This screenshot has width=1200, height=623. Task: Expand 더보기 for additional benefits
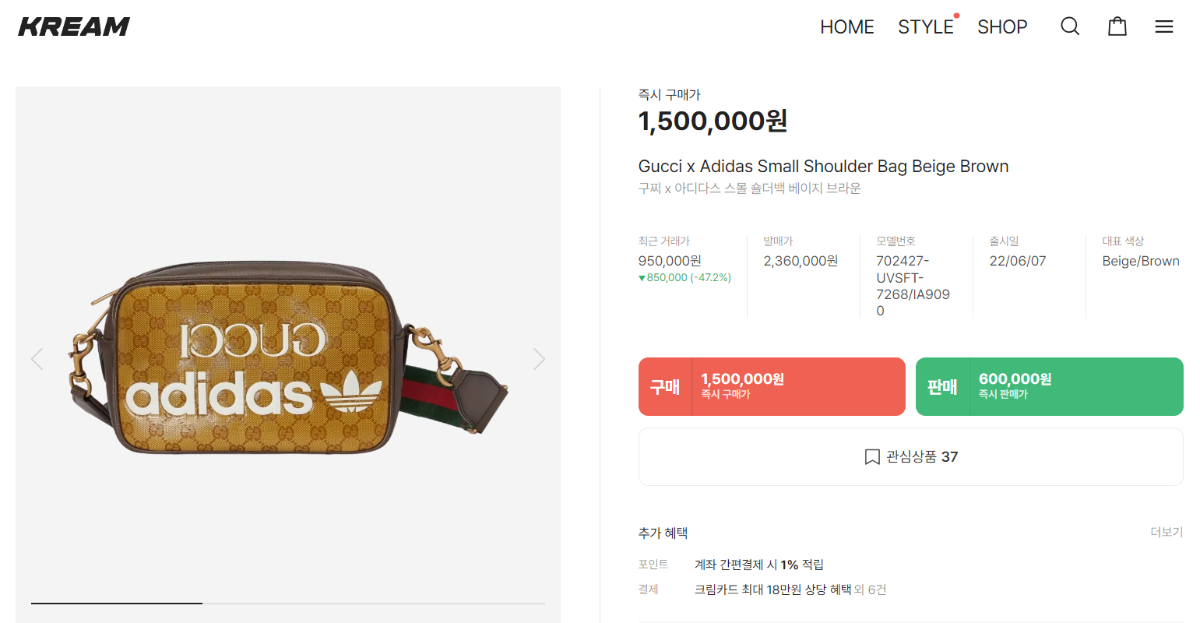(1166, 533)
